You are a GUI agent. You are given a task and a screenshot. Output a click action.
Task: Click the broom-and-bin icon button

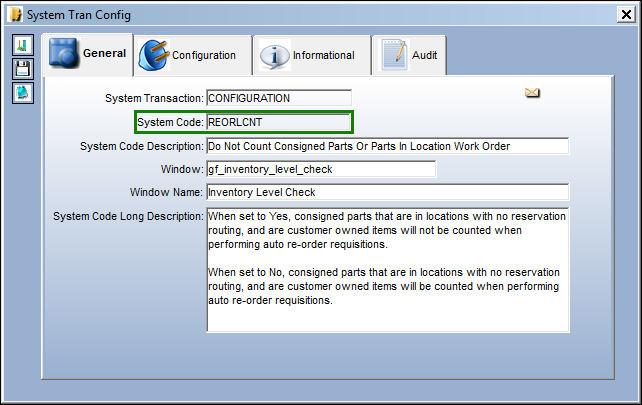[x=23, y=45]
